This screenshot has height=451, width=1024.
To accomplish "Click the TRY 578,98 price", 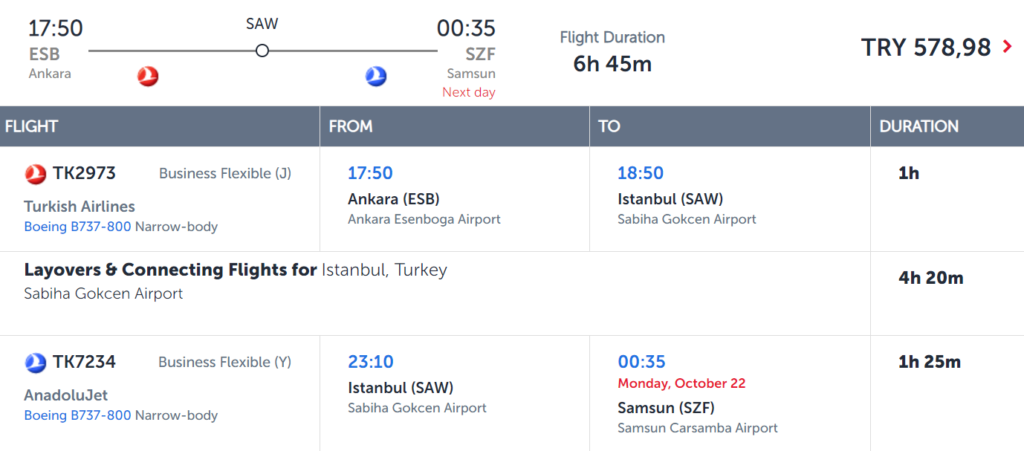I will [x=926, y=47].
